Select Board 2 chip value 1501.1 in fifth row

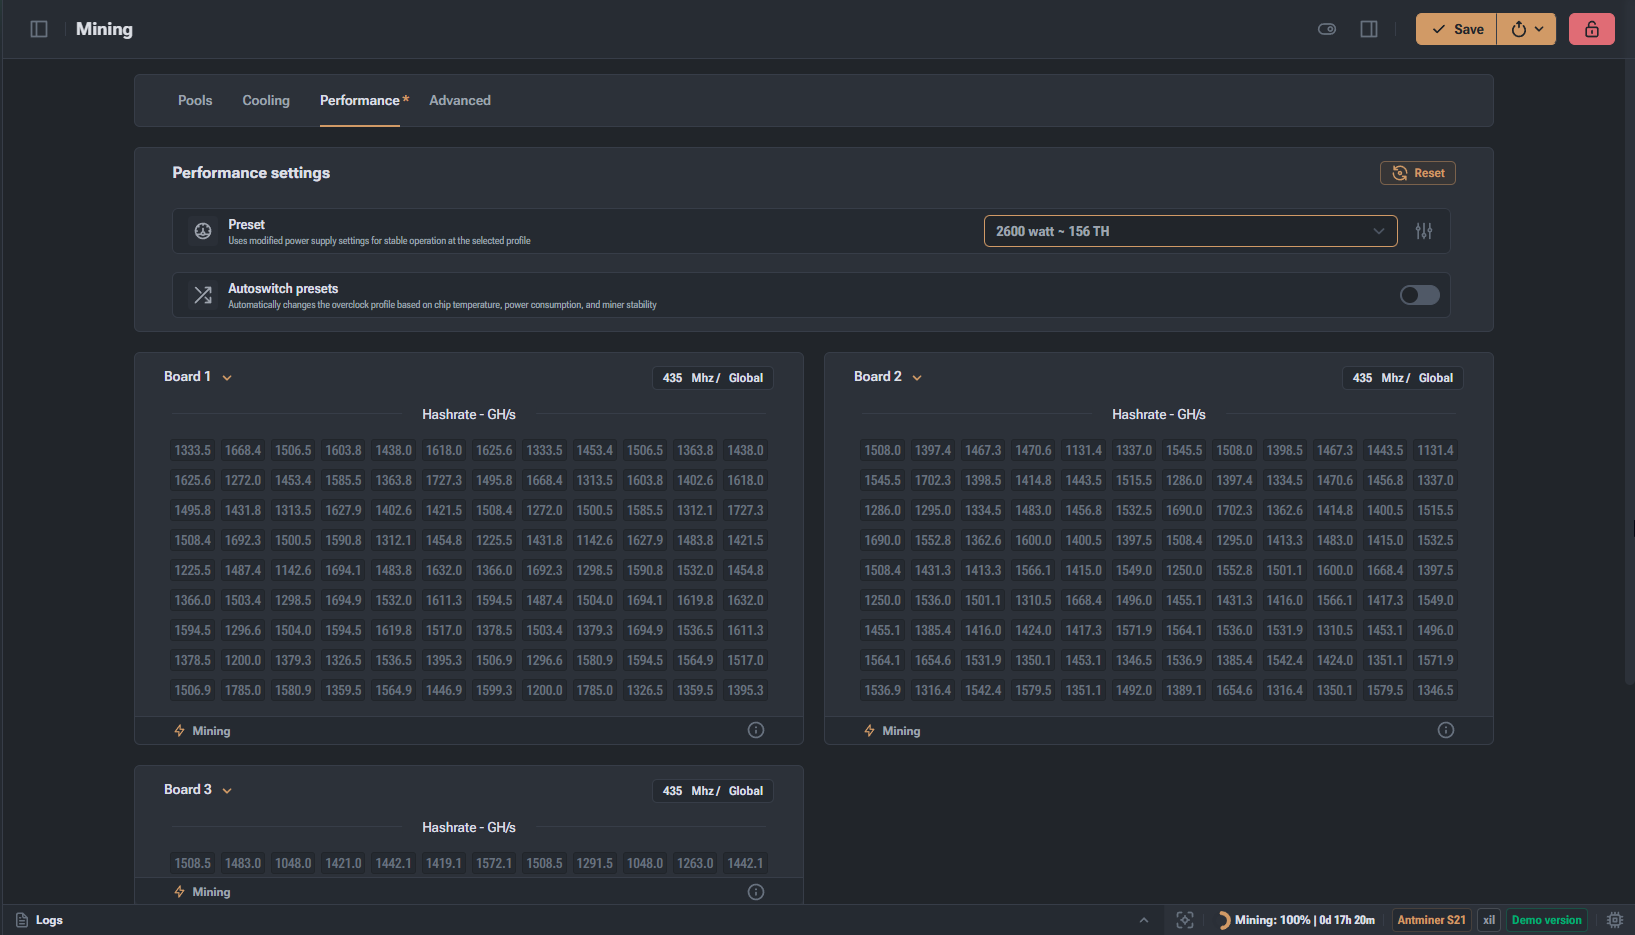pos(1285,570)
